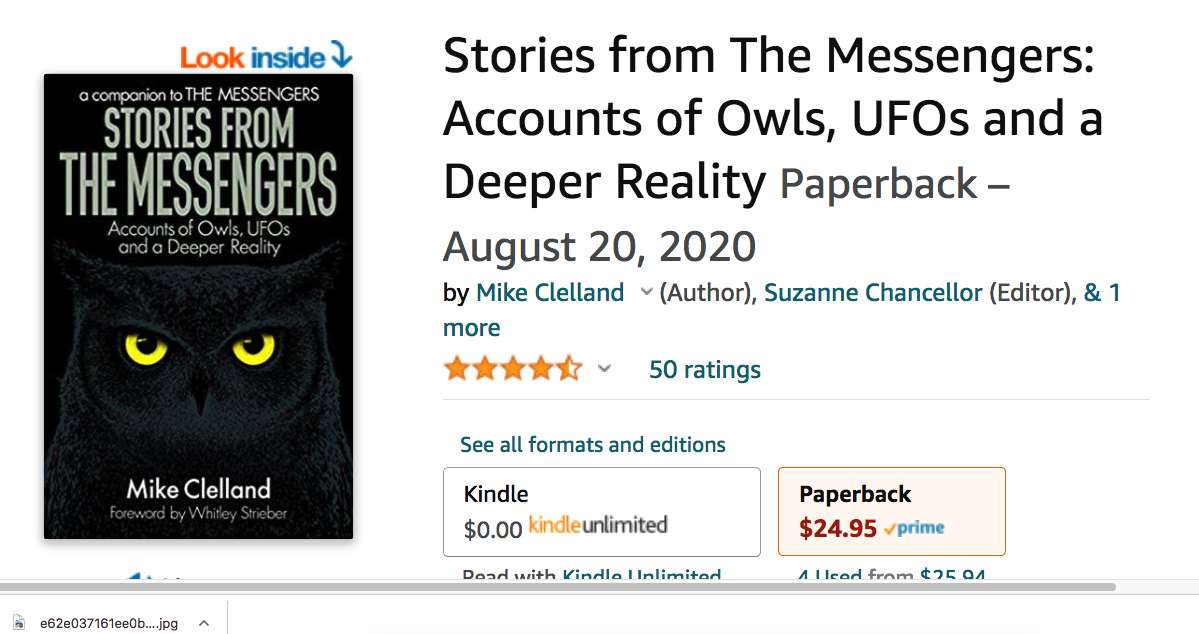Open Suzanne Chancellor editor link
Image resolution: width=1199 pixels, height=634 pixels.
[x=872, y=292]
